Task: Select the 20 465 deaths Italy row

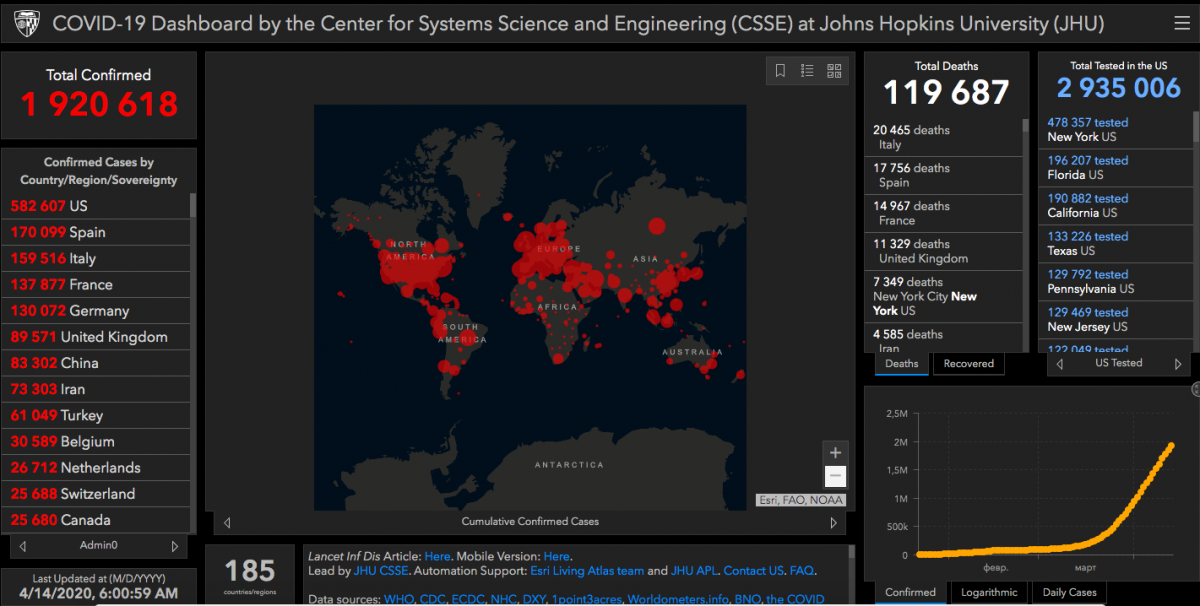Action: tap(943, 137)
